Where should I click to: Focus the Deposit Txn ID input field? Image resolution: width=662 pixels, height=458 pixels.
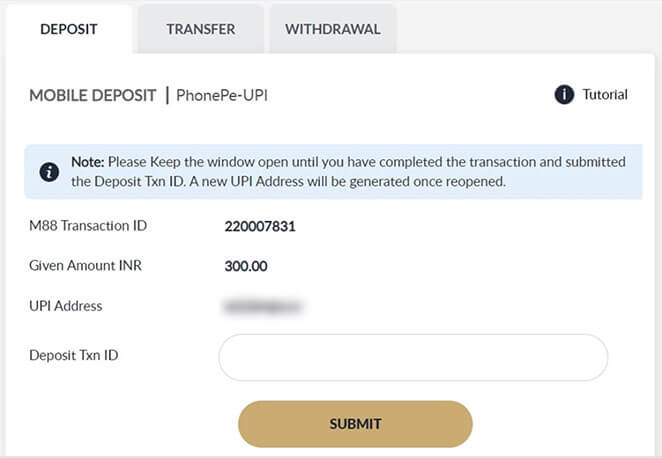[x=413, y=357]
